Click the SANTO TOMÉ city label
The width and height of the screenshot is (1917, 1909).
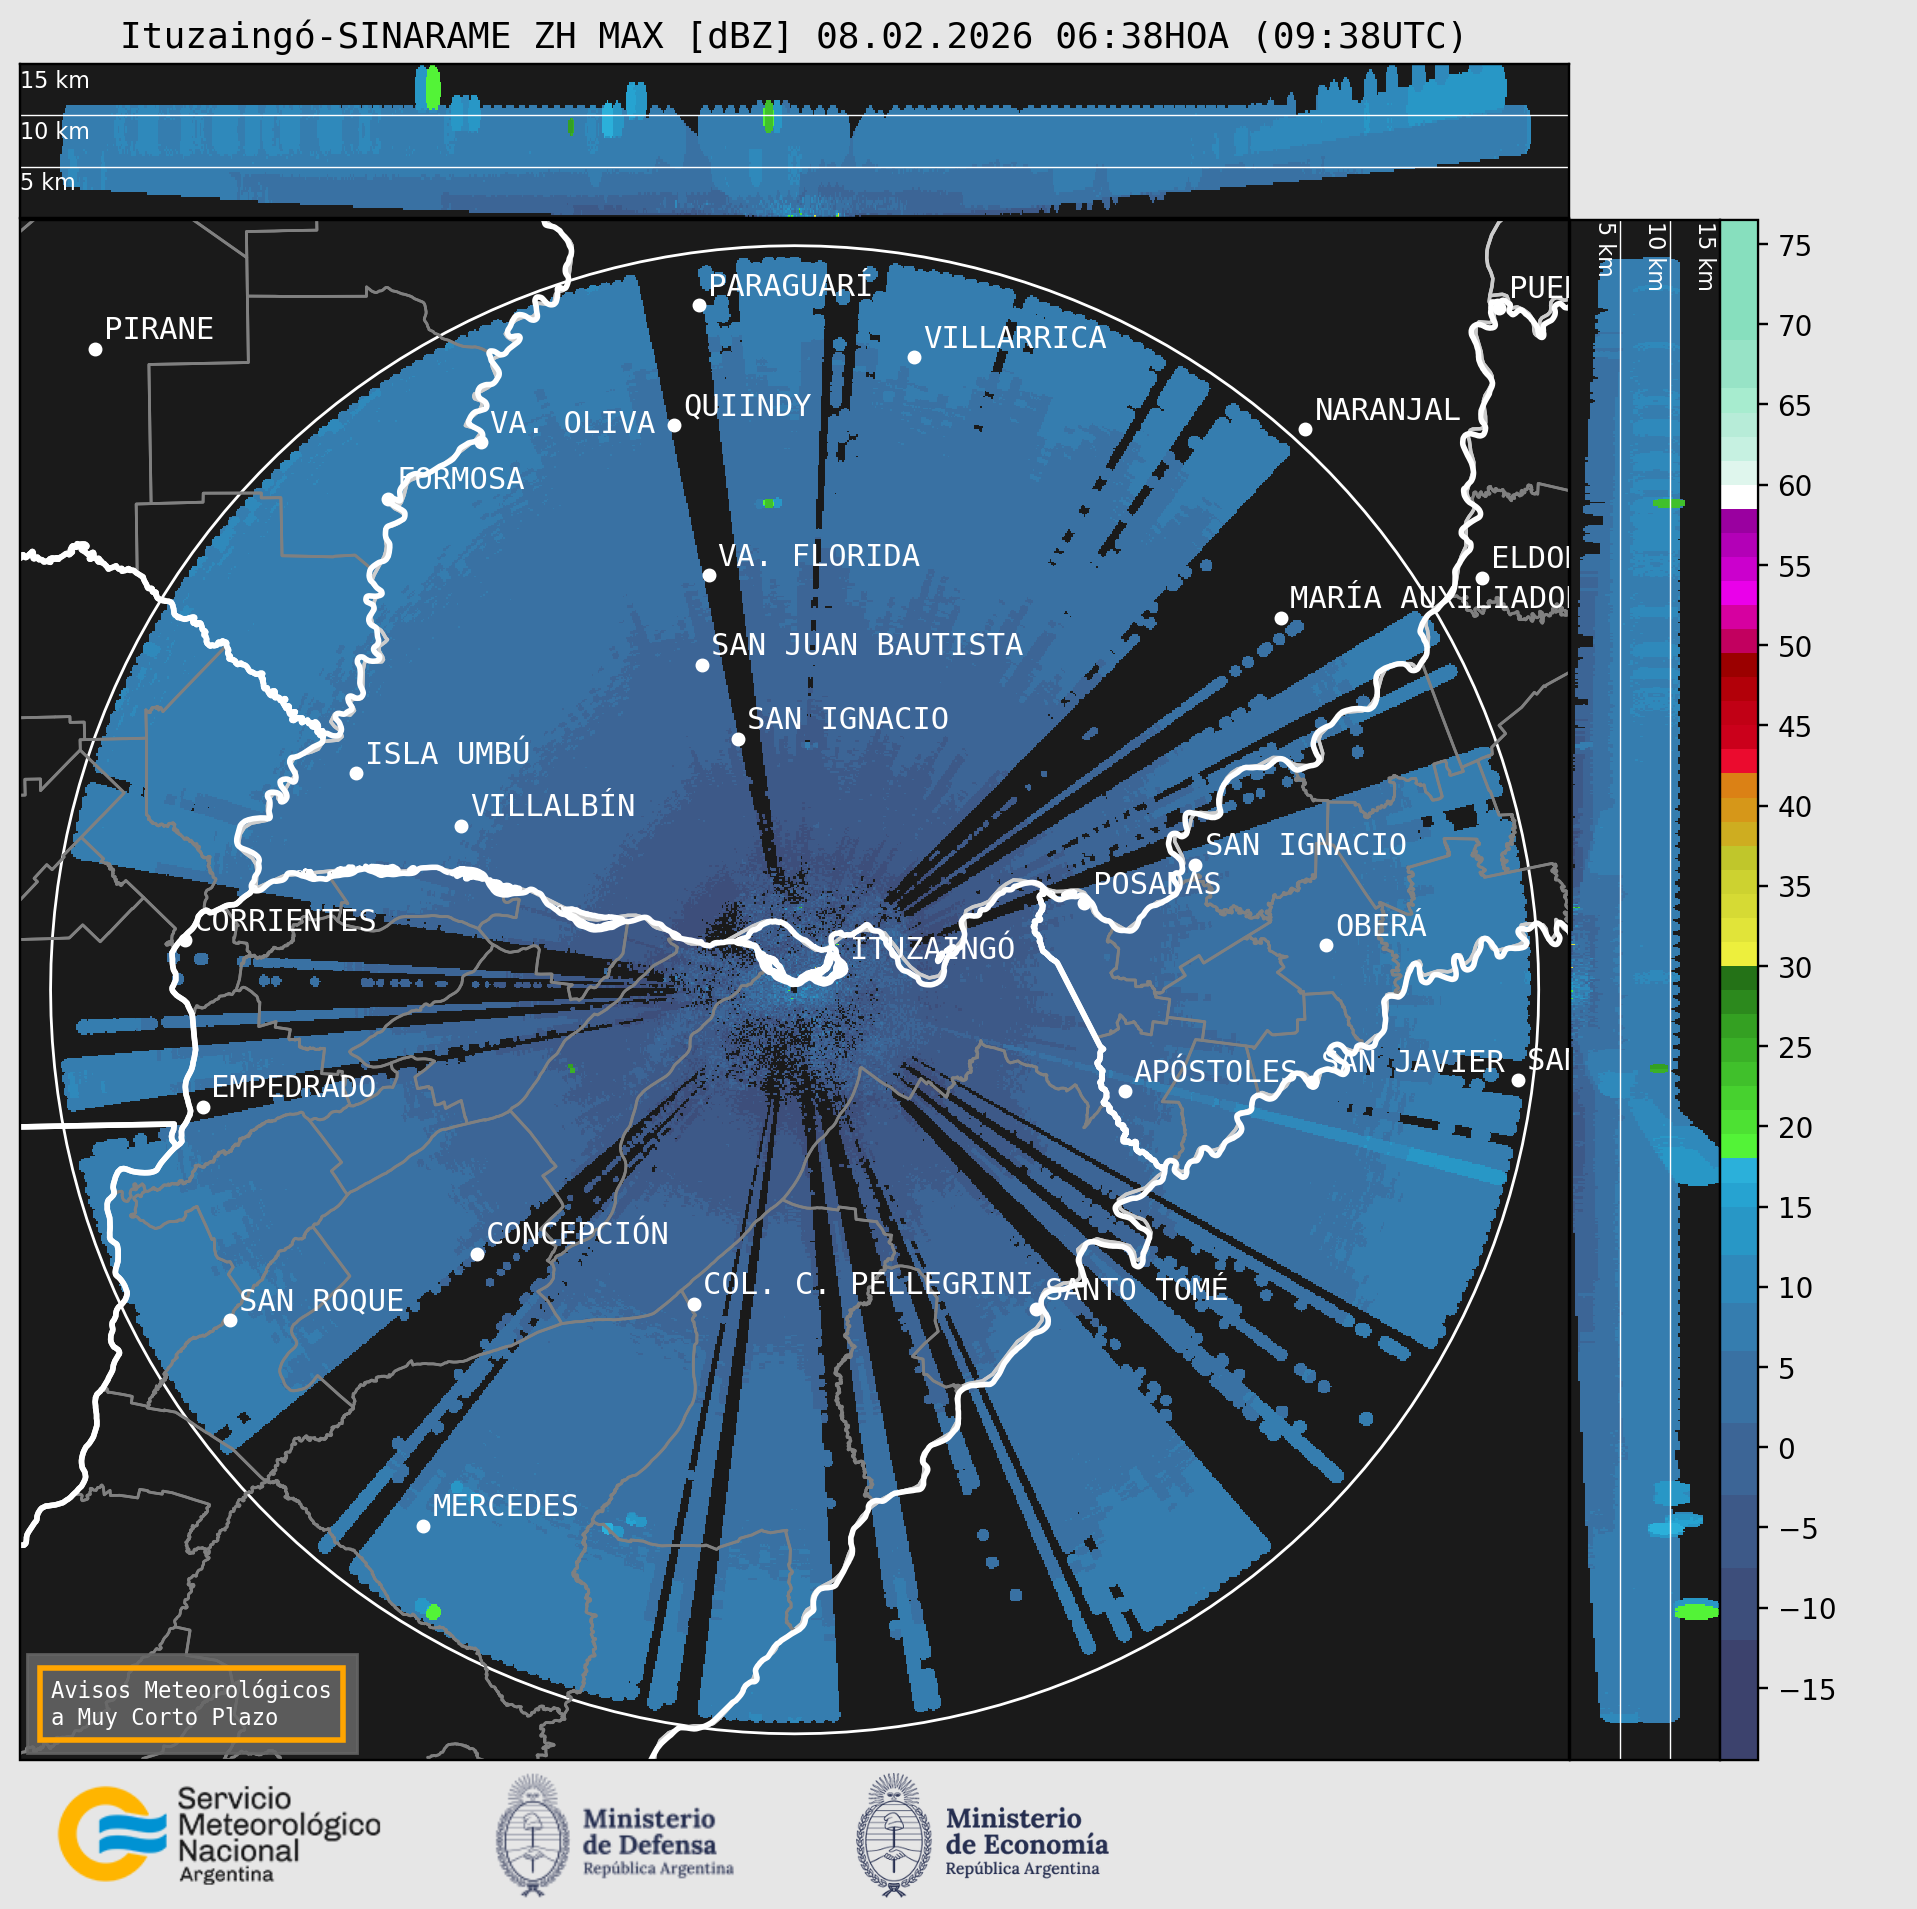[1137, 1289]
